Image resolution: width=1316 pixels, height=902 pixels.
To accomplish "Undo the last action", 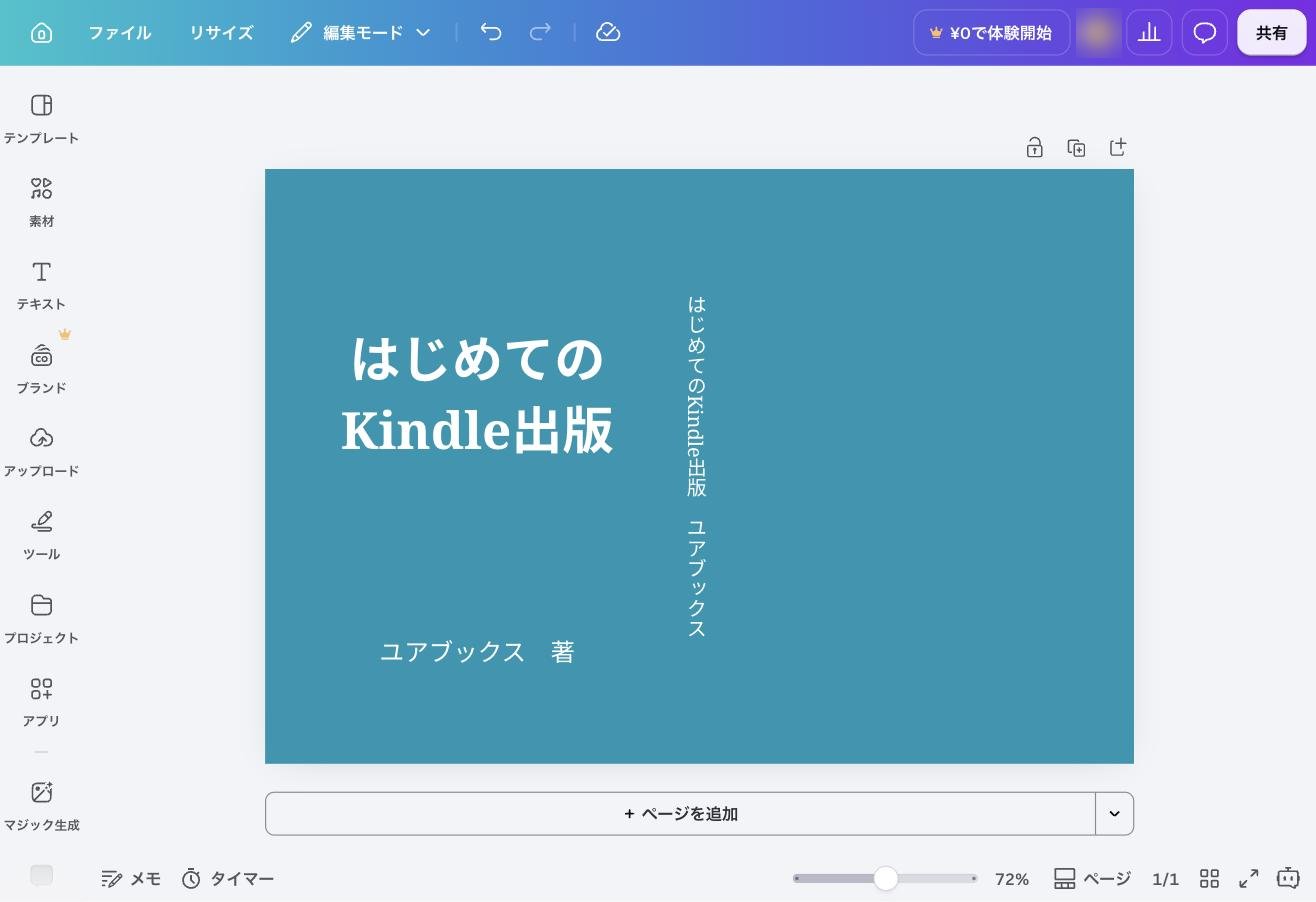I will [x=490, y=32].
